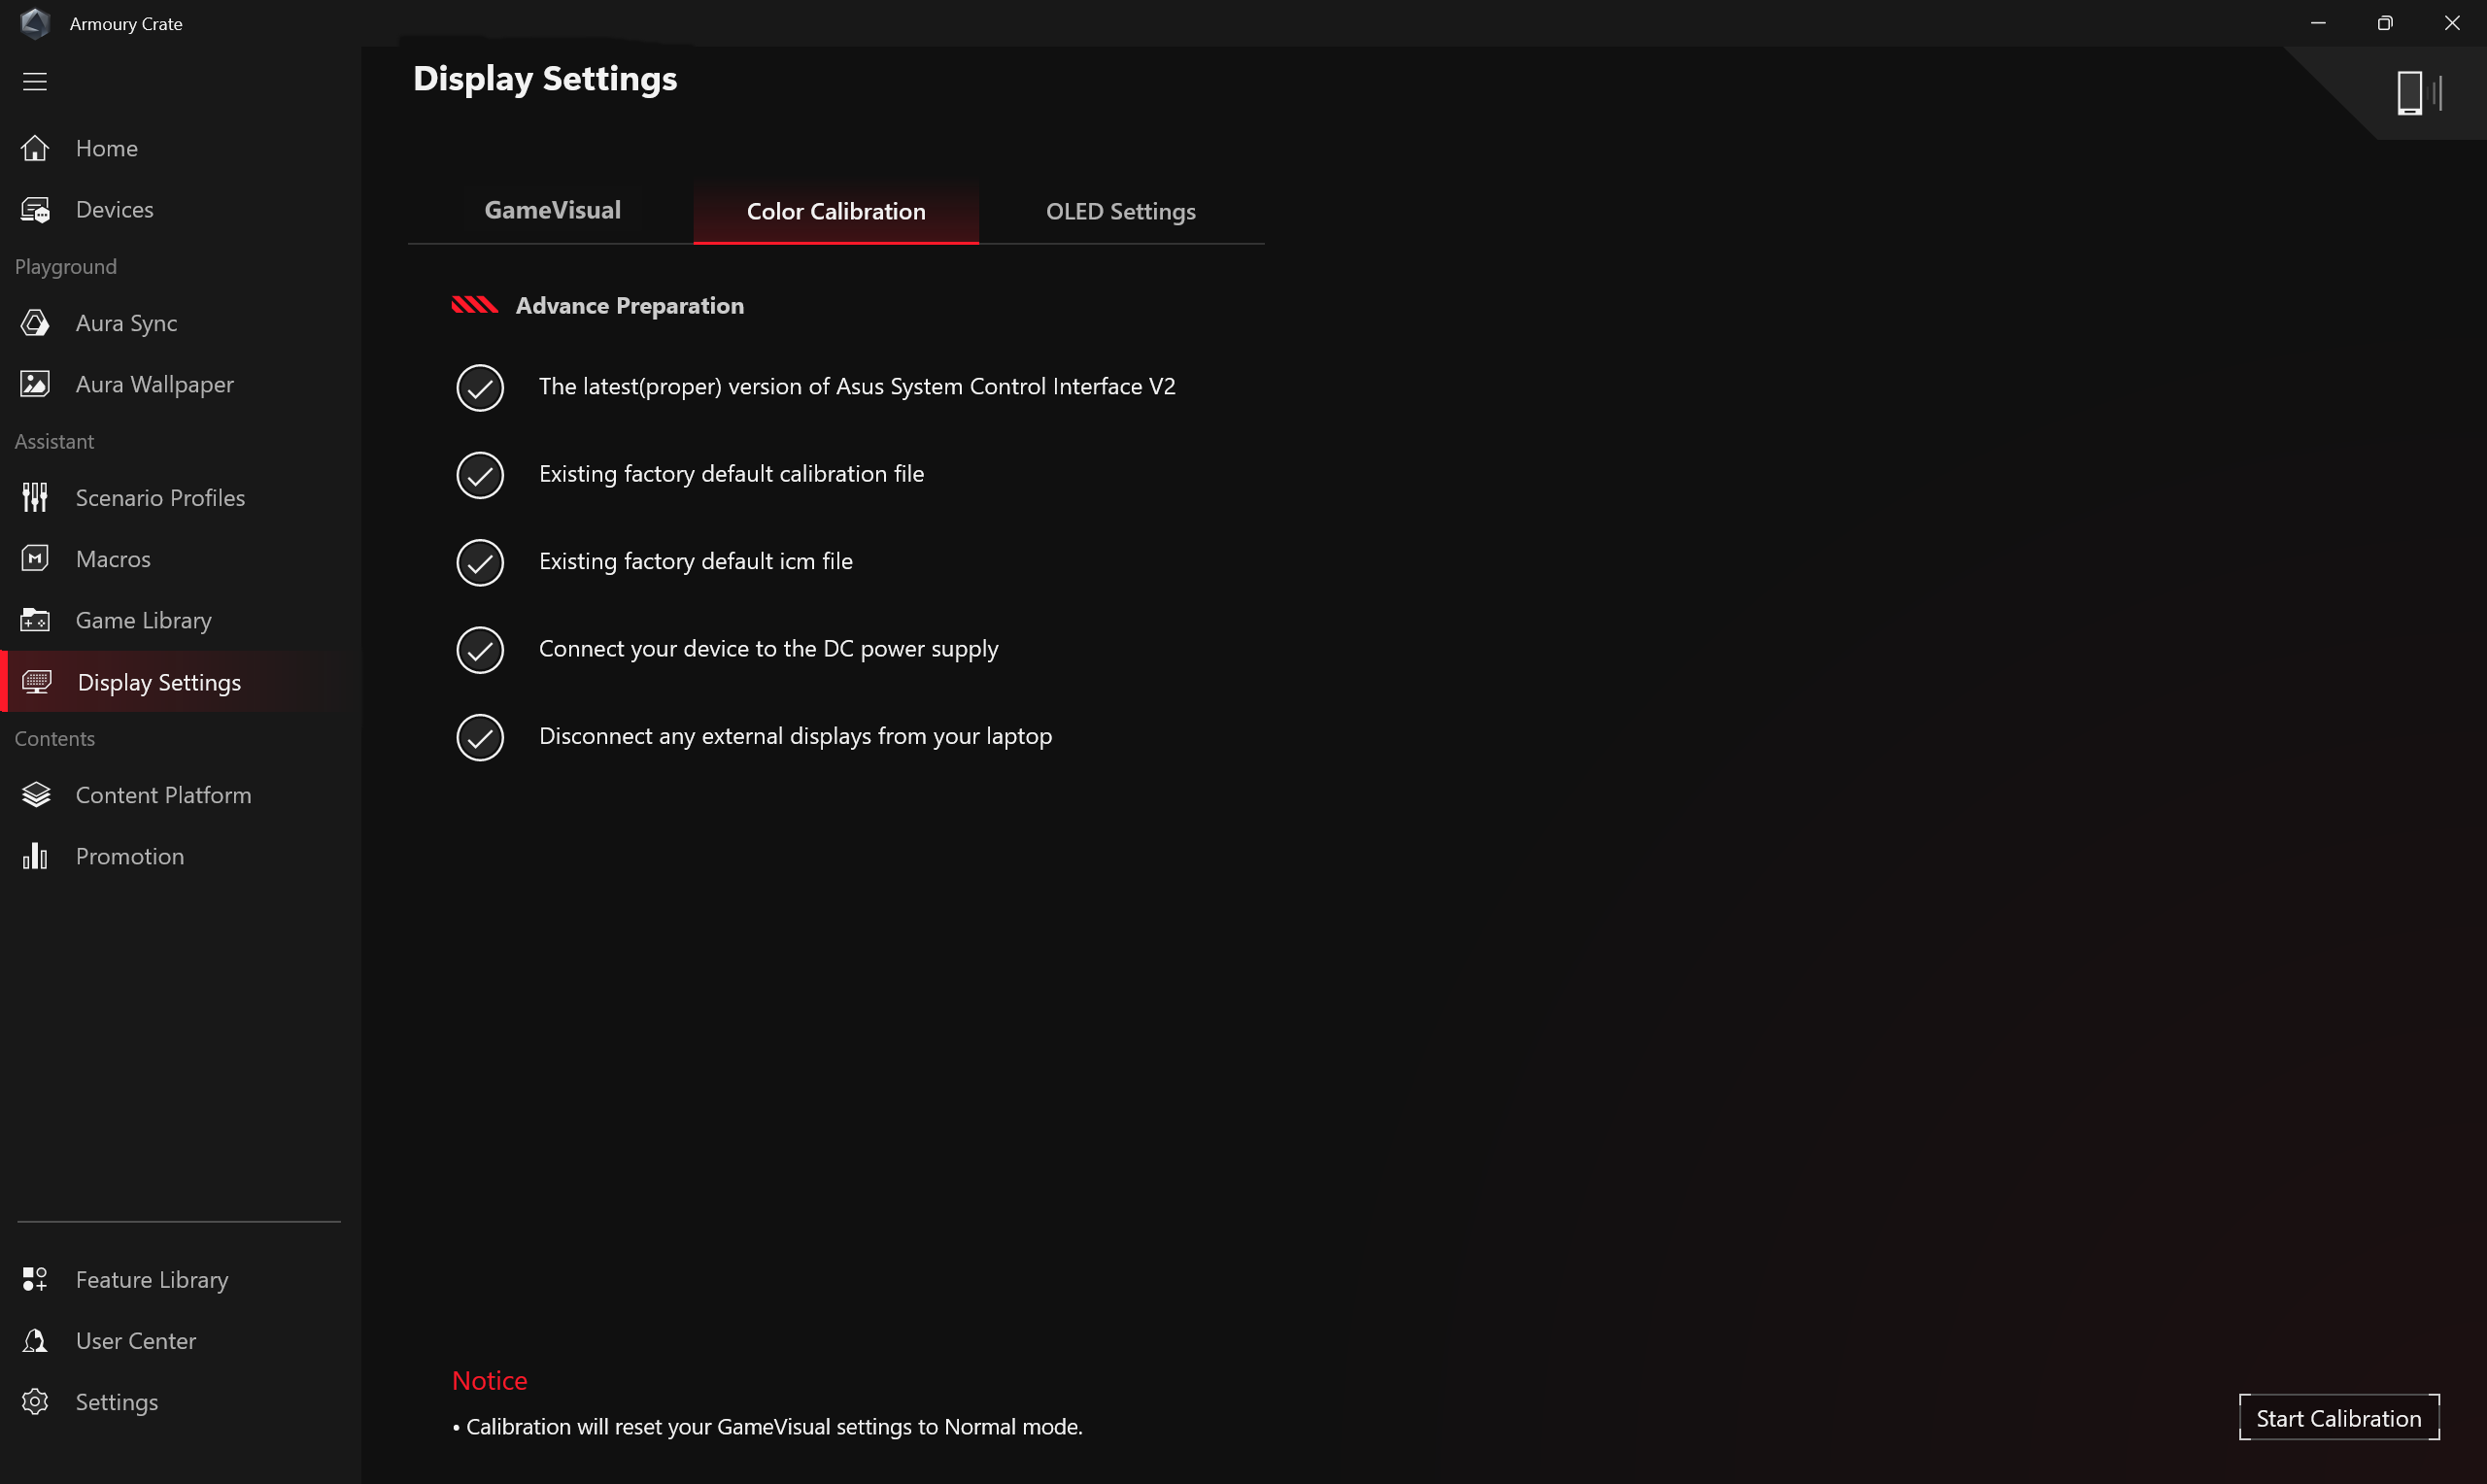This screenshot has height=1484, width=2487.
Task: Click the Game Library icon
Action: click(x=35, y=621)
